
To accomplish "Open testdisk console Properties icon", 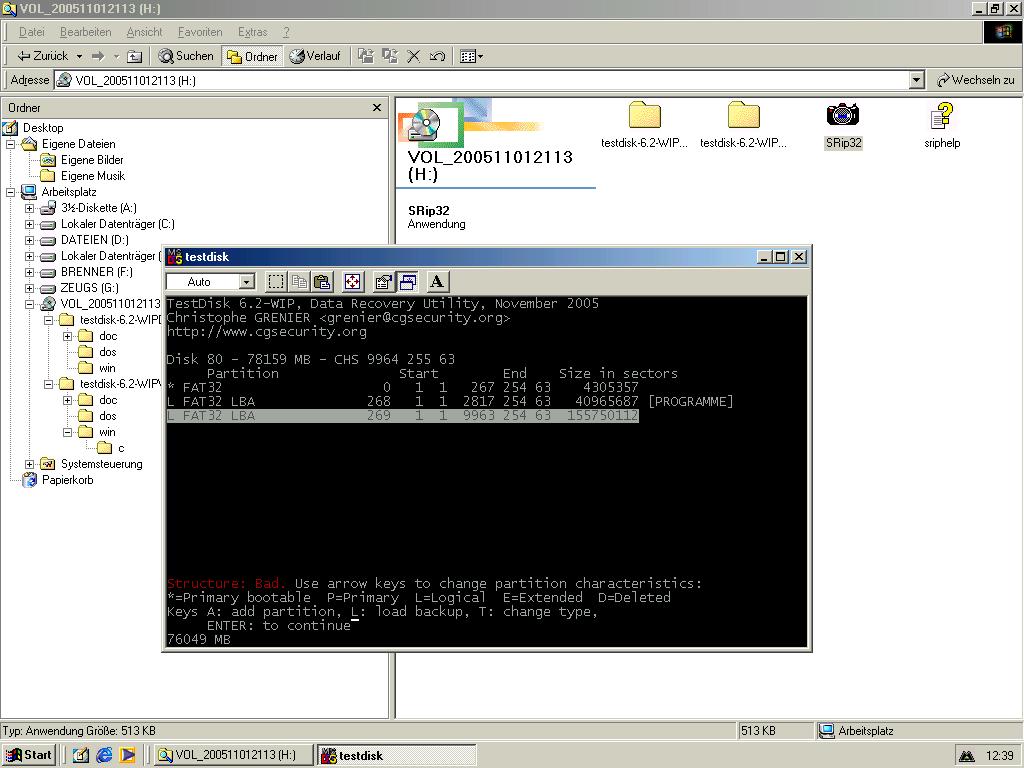I will click(383, 282).
